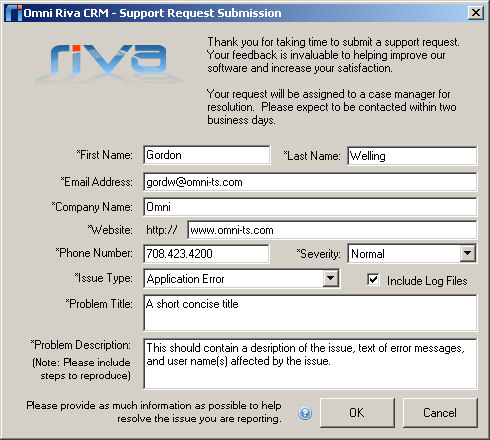Image resolution: width=490 pixels, height=440 pixels.
Task: Click the Company Name field showing Omni
Action: 310,207
